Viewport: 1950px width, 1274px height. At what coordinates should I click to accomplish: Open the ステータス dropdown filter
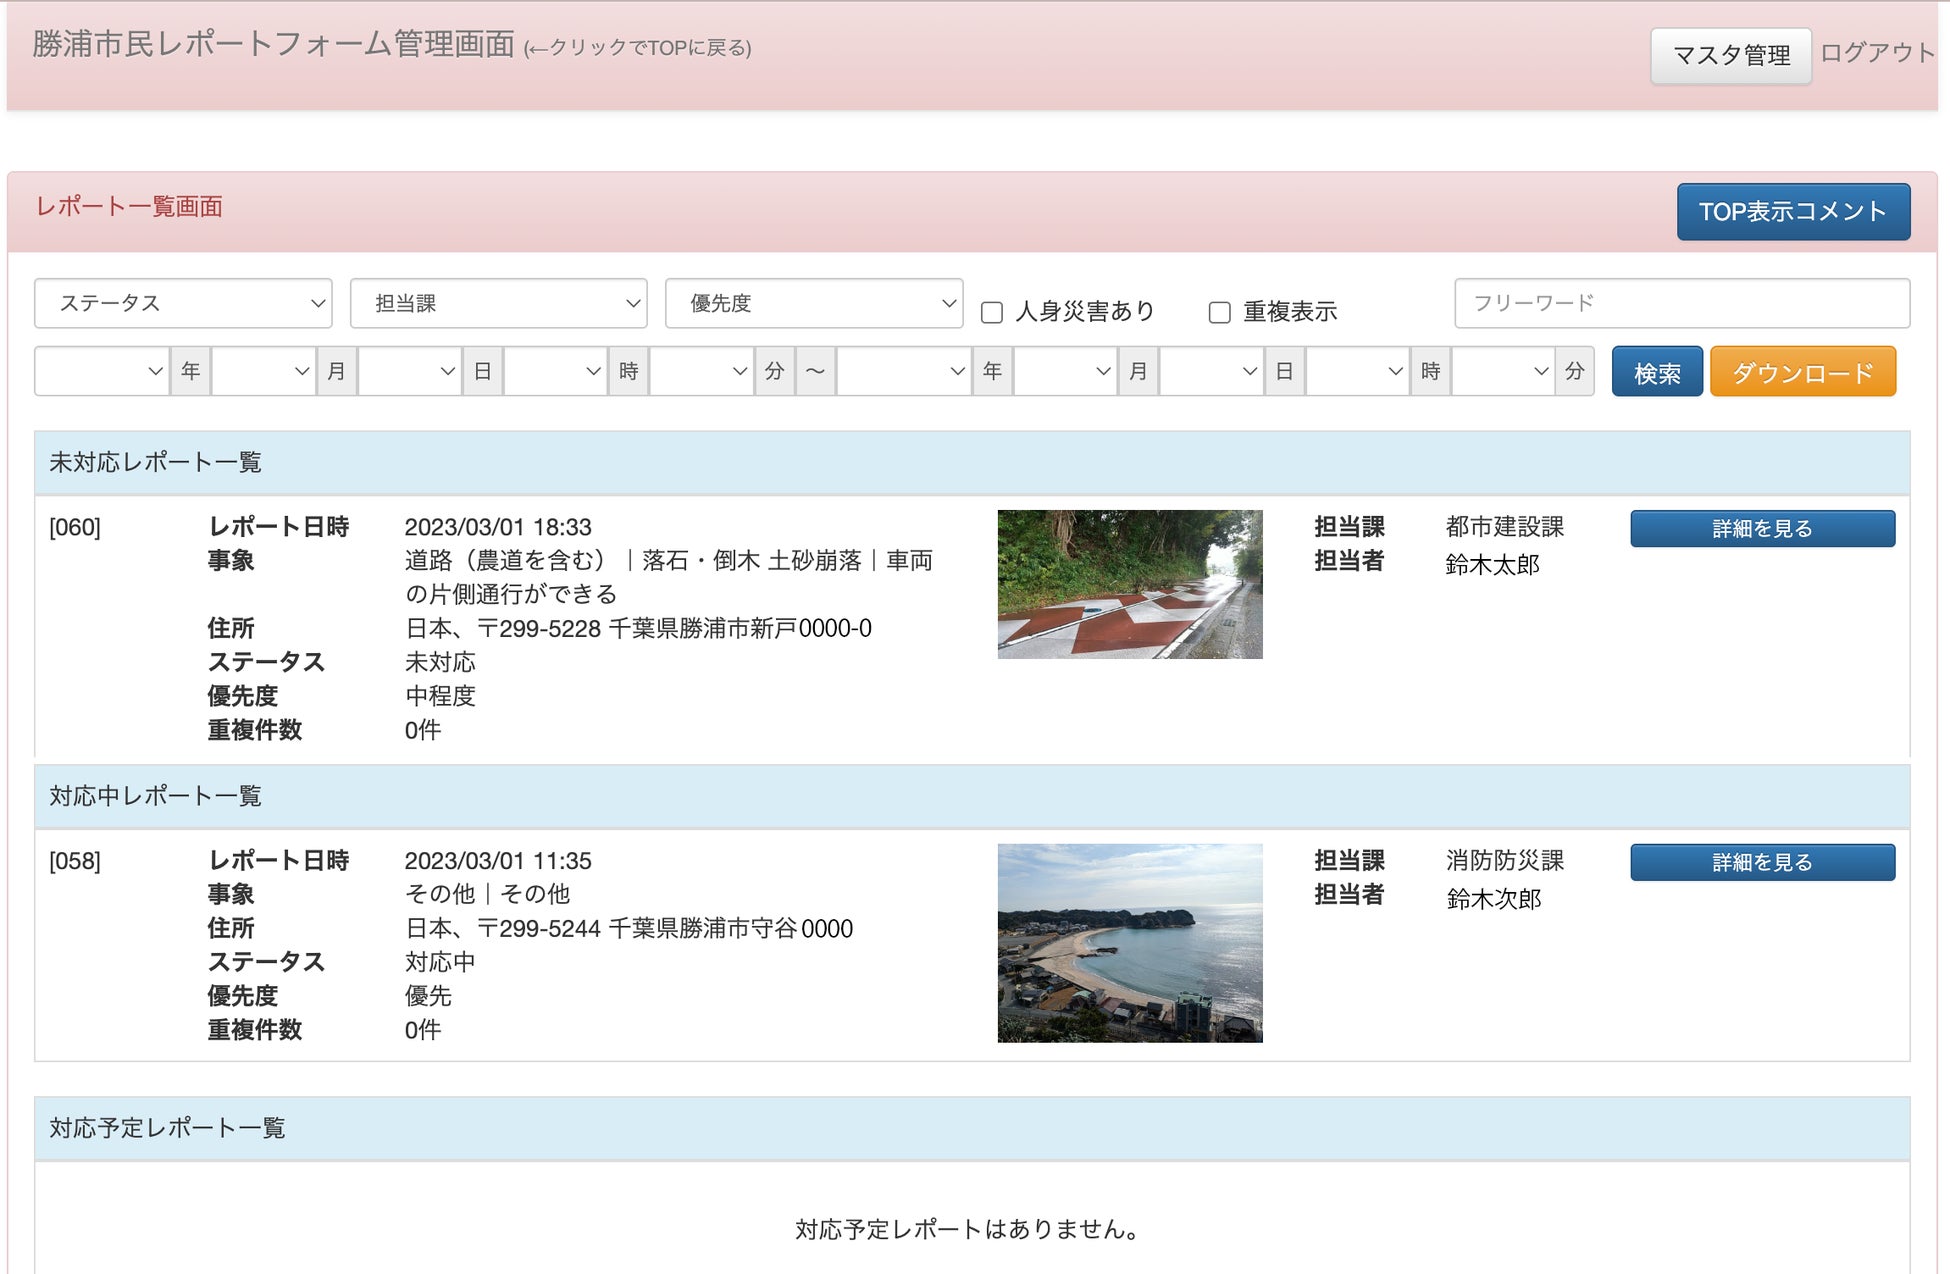pos(183,303)
